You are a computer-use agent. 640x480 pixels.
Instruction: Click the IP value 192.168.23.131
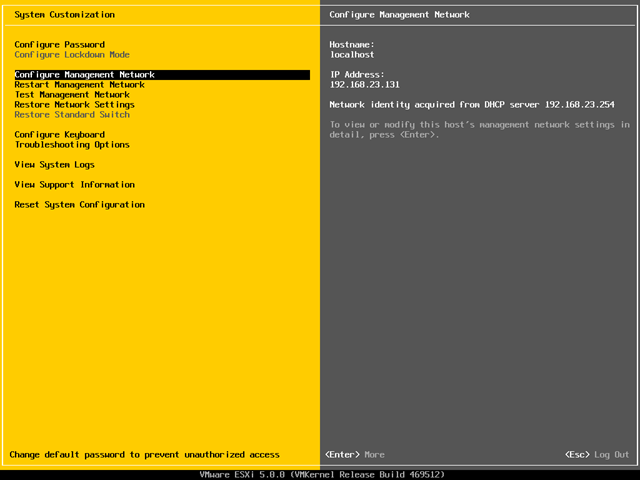365,84
